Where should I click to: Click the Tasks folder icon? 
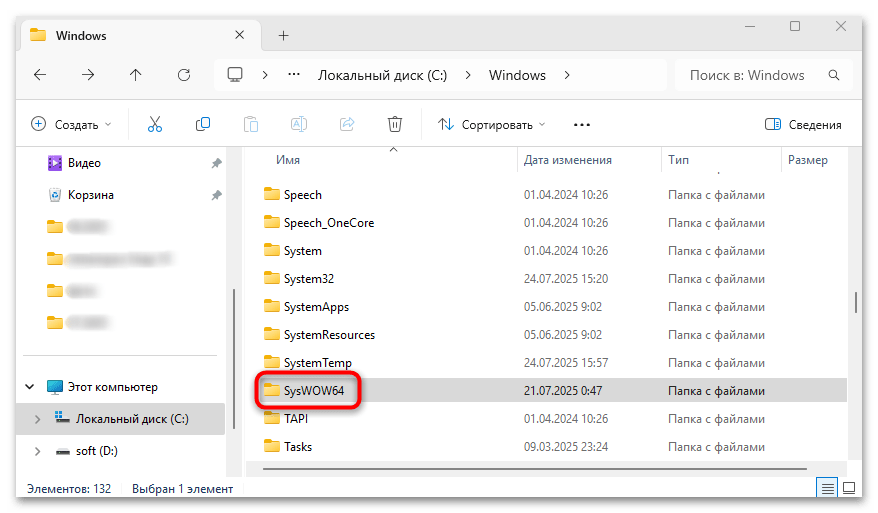point(272,446)
